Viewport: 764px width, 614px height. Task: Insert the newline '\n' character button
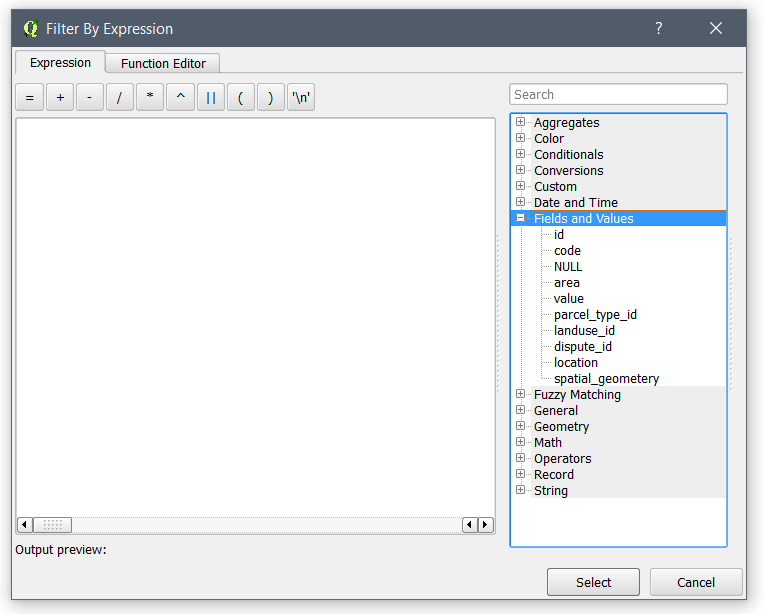point(301,98)
